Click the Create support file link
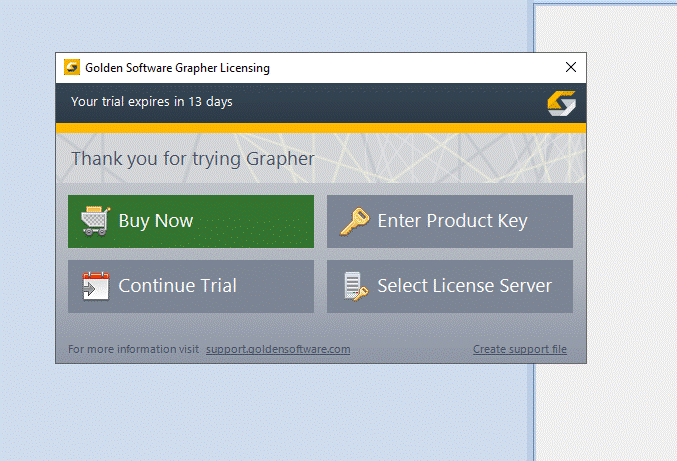 pyautogui.click(x=519, y=350)
